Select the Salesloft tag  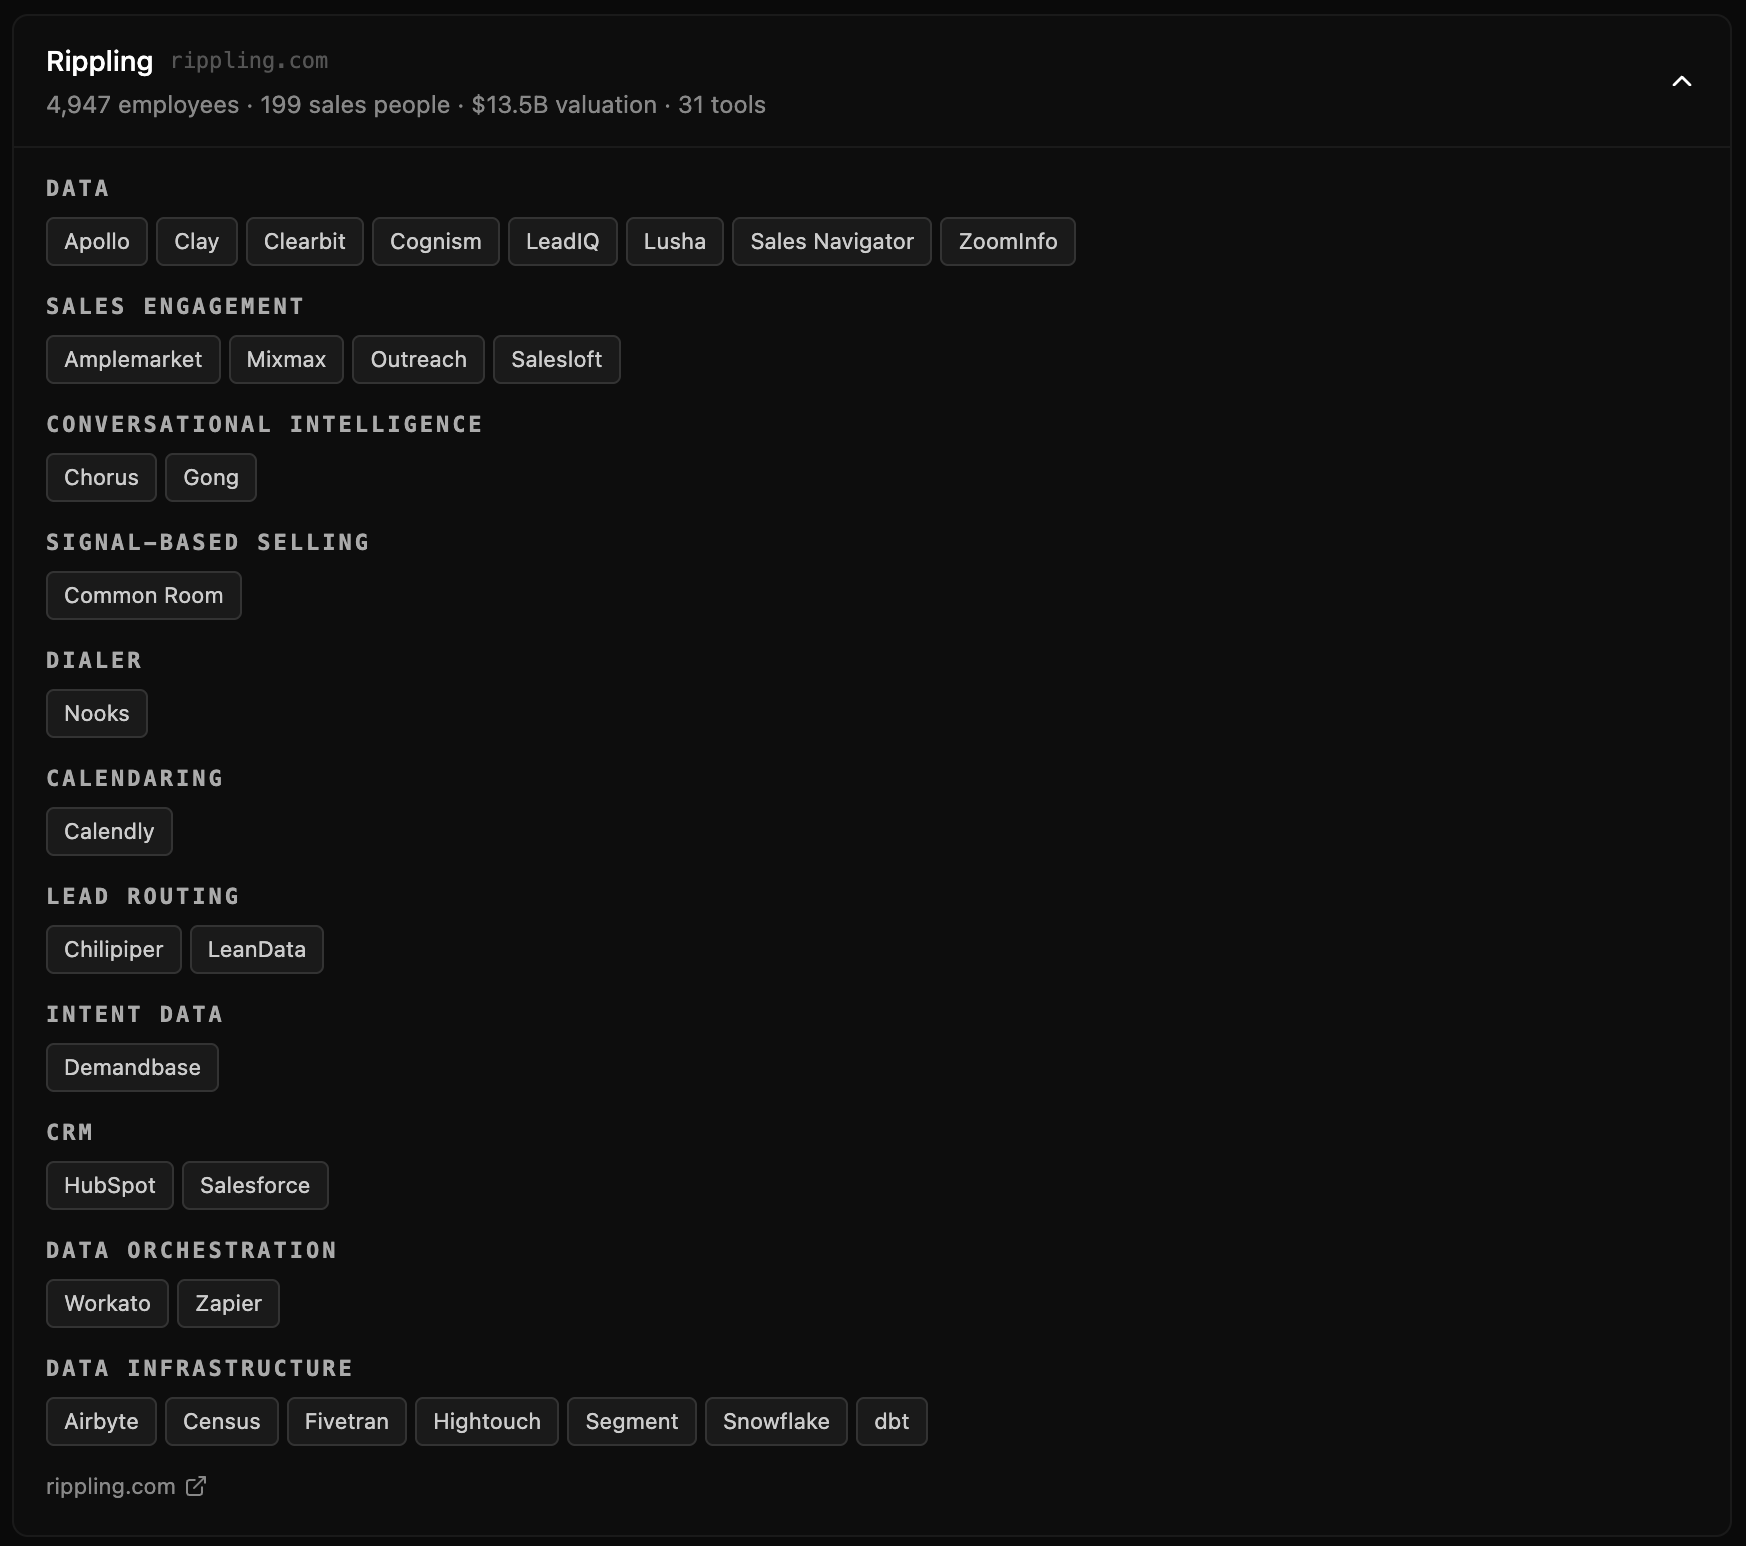tap(557, 359)
